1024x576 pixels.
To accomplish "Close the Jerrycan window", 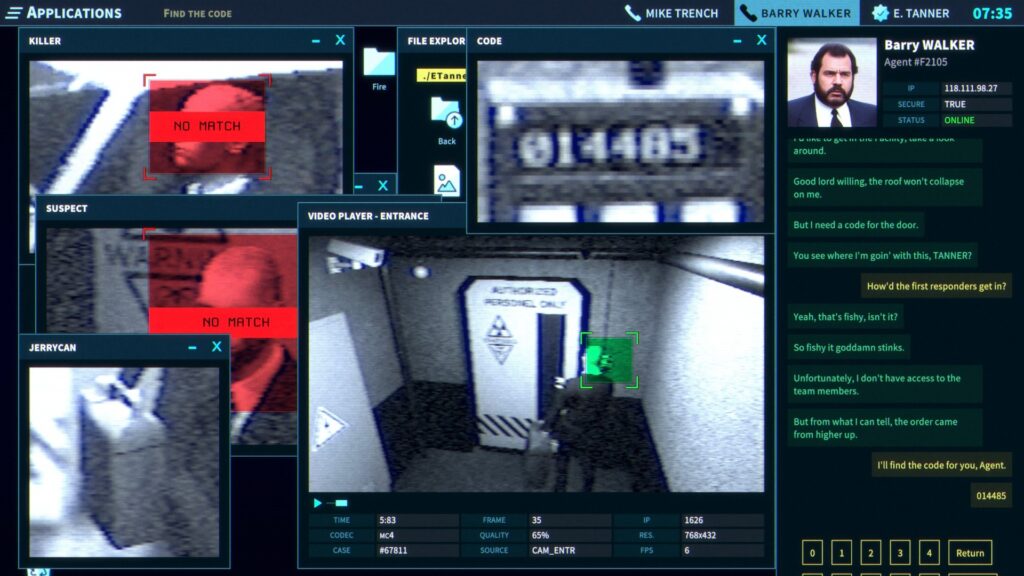I will (216, 347).
